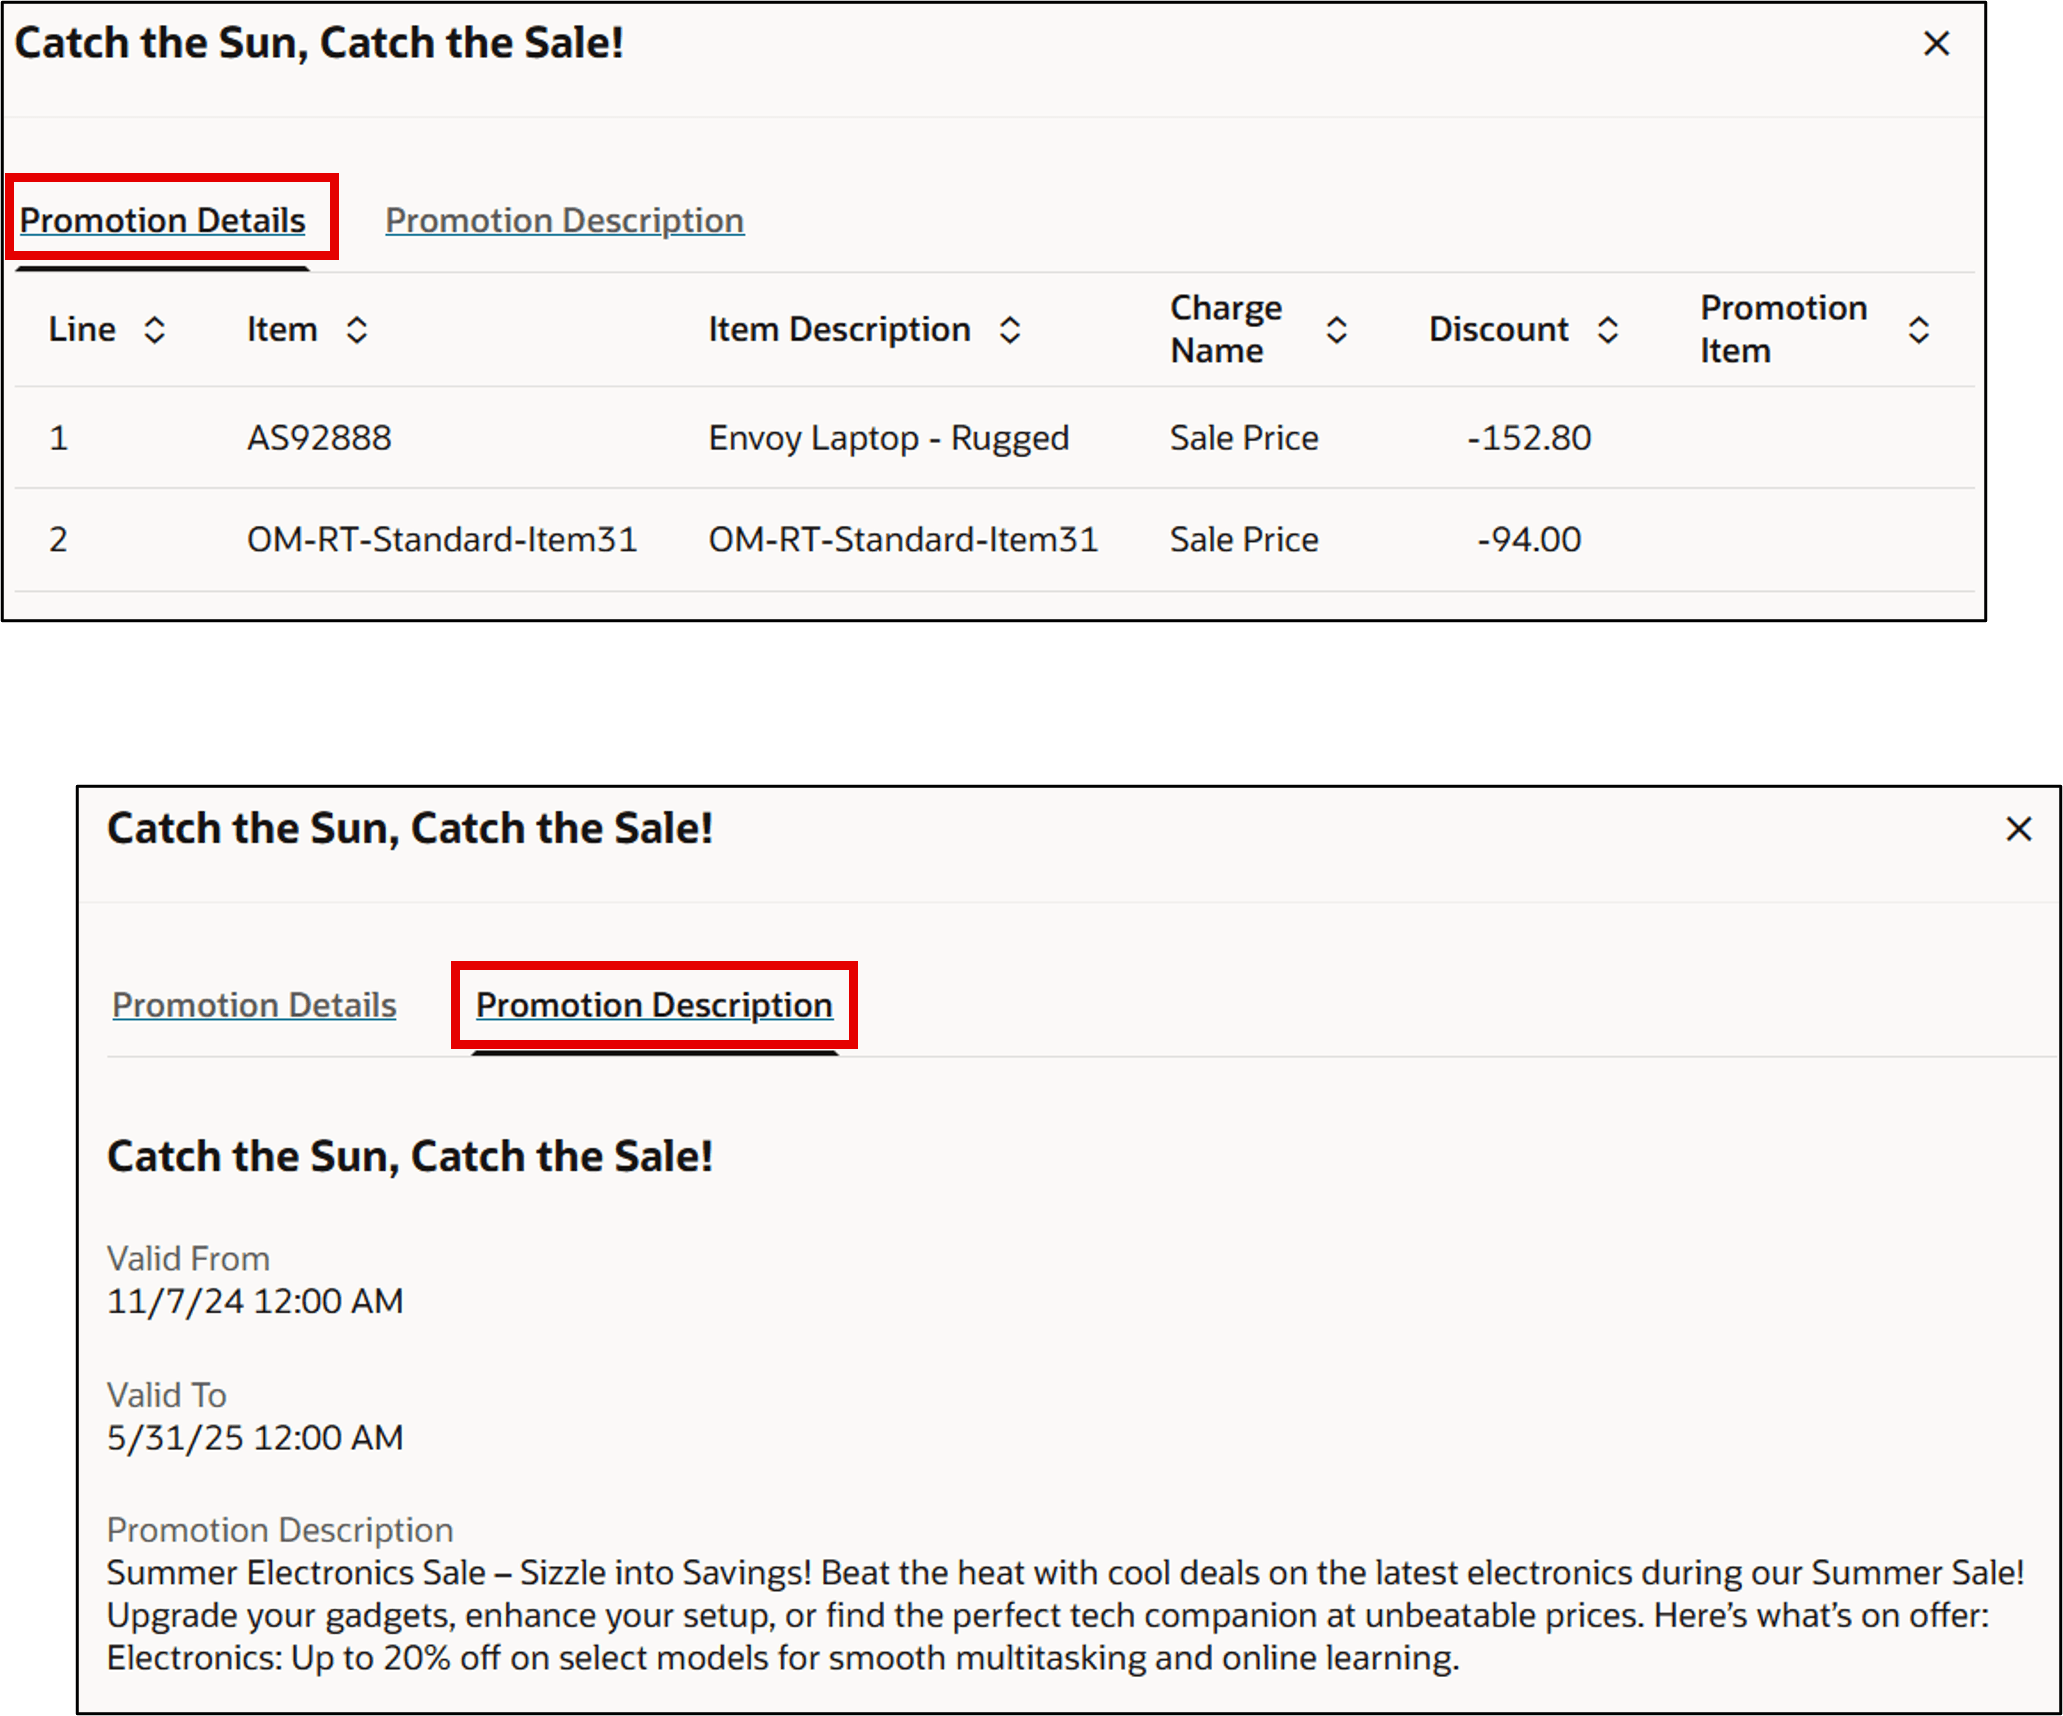Click the -152.80 discount cell
This screenshot has width=2063, height=1716.
1528,438
